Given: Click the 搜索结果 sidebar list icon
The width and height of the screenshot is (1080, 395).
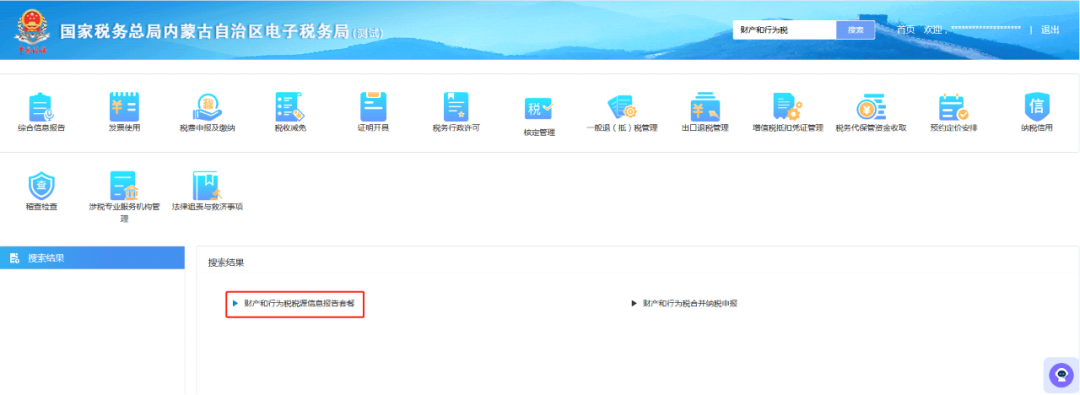Looking at the screenshot, I should (14, 259).
